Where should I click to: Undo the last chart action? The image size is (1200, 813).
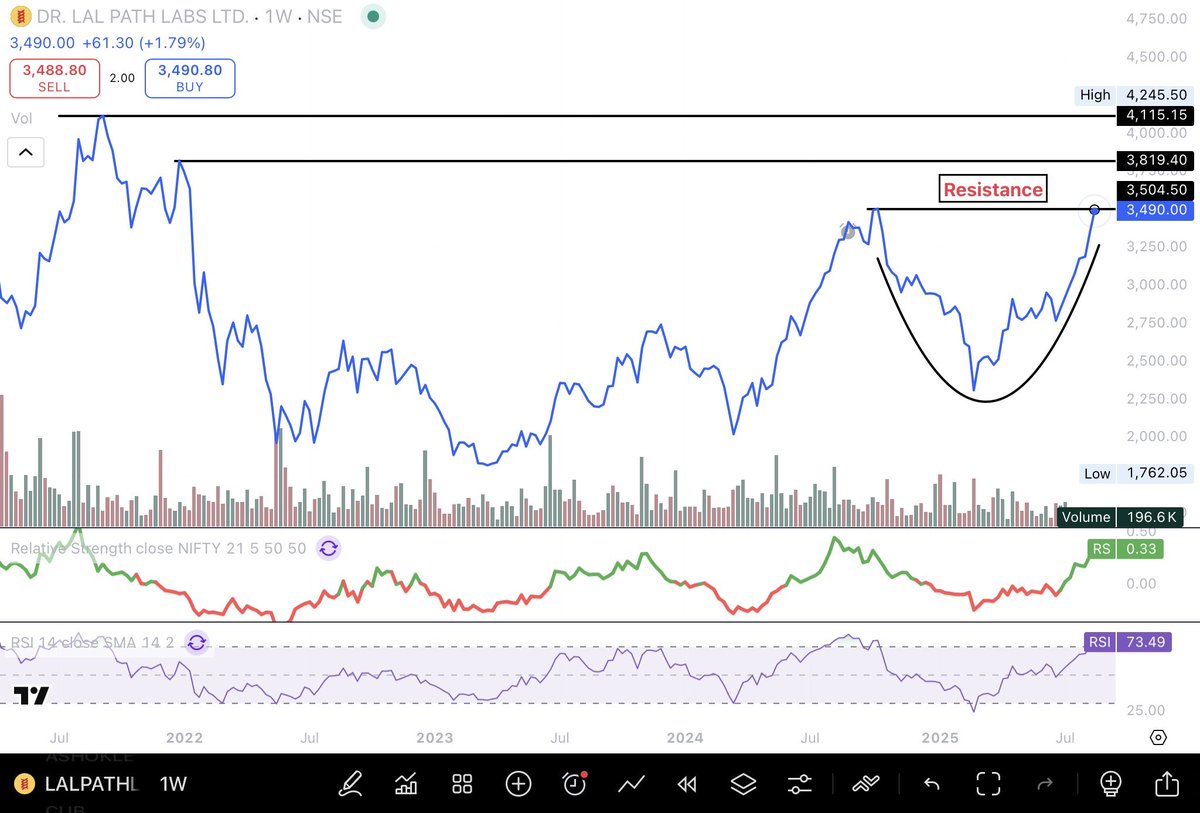[x=931, y=784]
